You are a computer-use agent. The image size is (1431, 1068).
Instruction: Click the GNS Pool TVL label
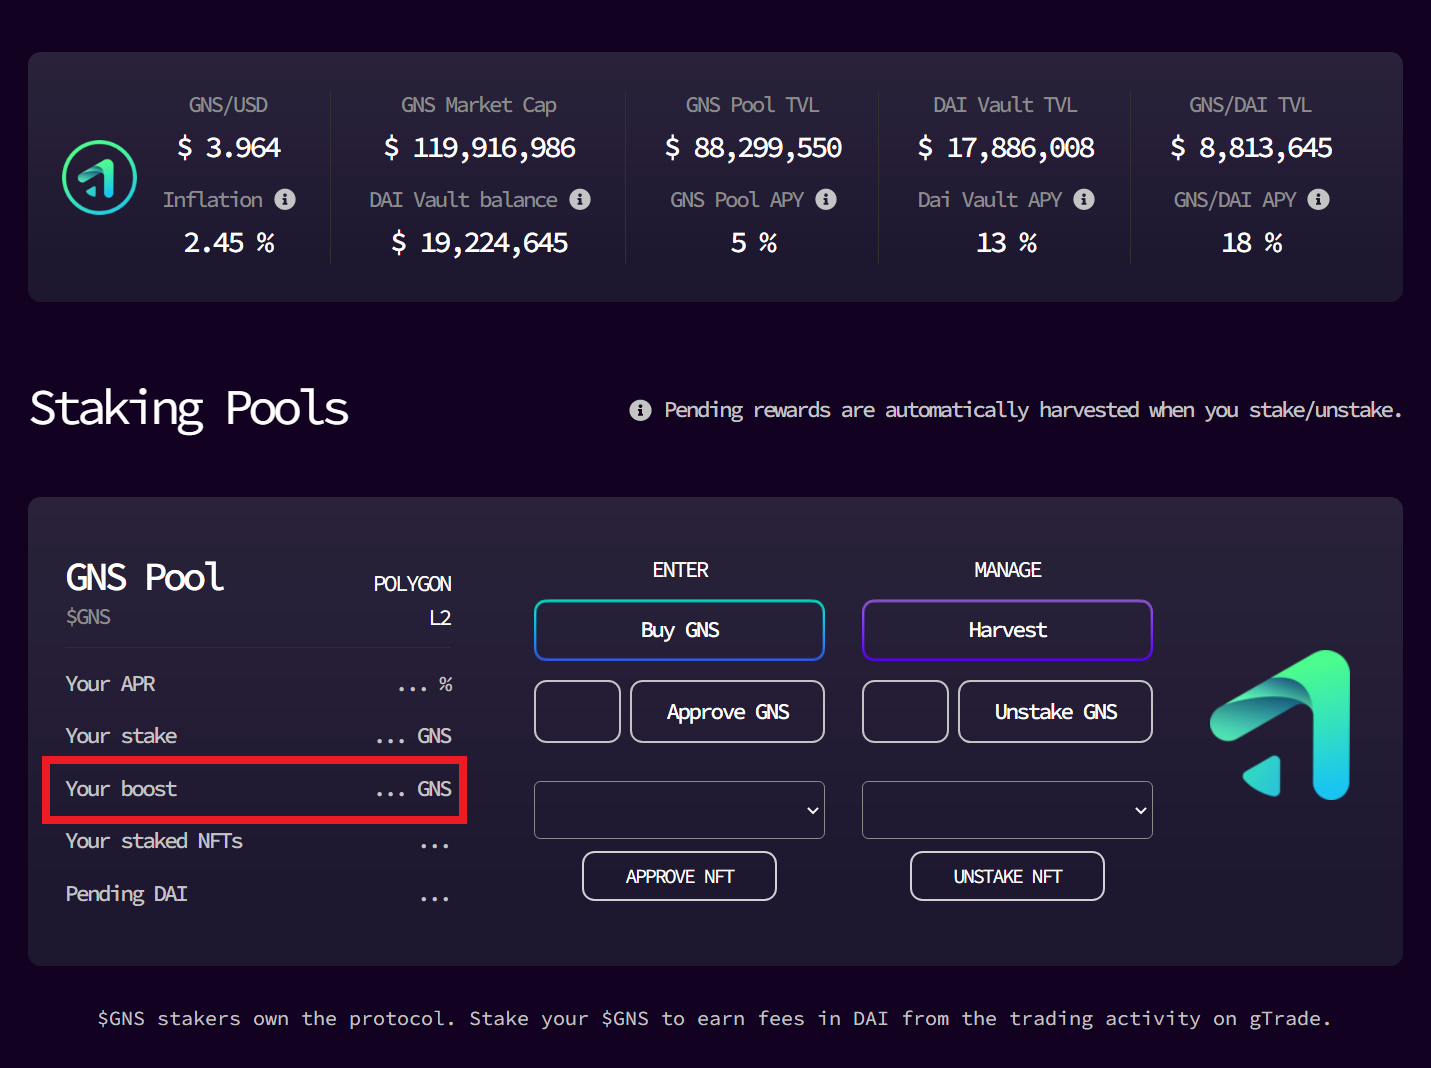(753, 105)
